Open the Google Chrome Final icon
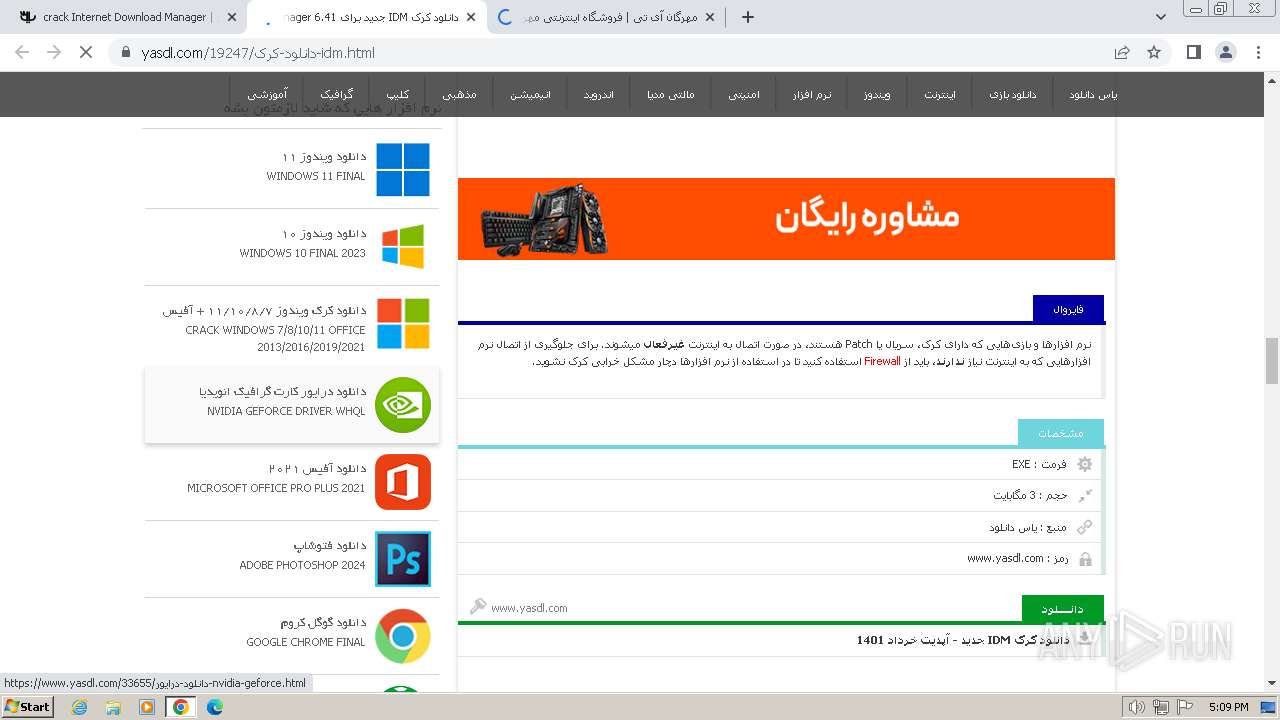 [x=403, y=636]
